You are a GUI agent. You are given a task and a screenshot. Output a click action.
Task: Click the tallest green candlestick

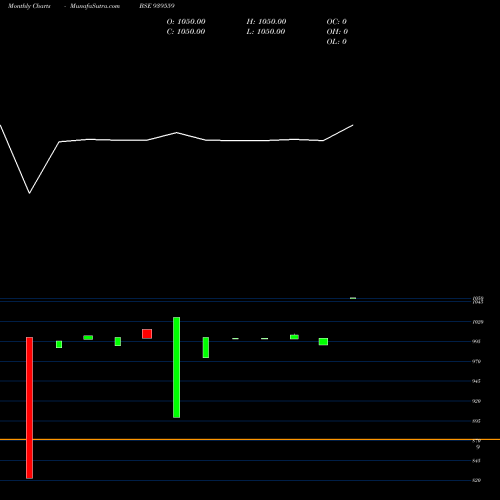[x=177, y=367]
